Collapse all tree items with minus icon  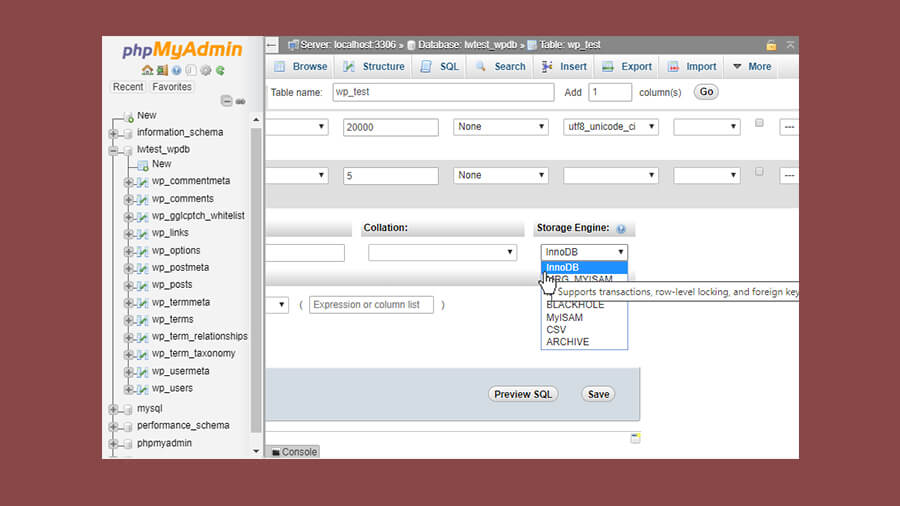click(x=227, y=101)
